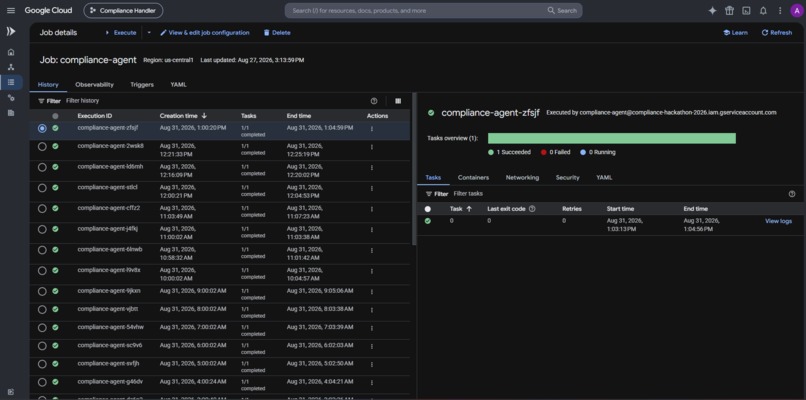Screen dimensions: 806x400
Task: Launch Cloud Shell terminal icon
Action: point(746,11)
